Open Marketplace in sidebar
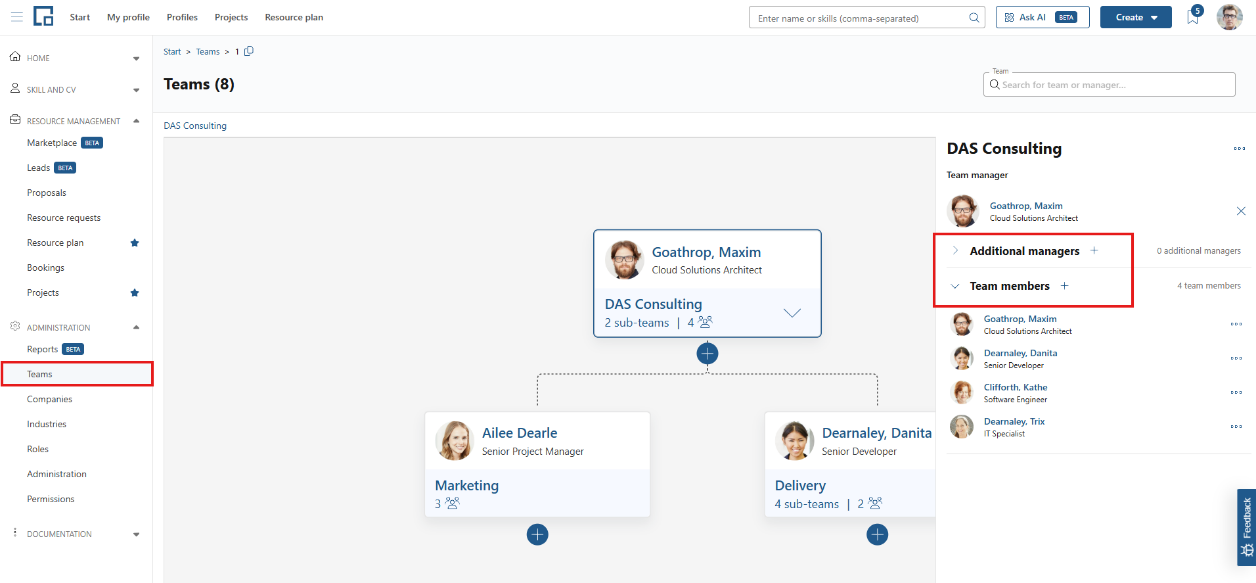This screenshot has height=583, width=1256. (52, 143)
